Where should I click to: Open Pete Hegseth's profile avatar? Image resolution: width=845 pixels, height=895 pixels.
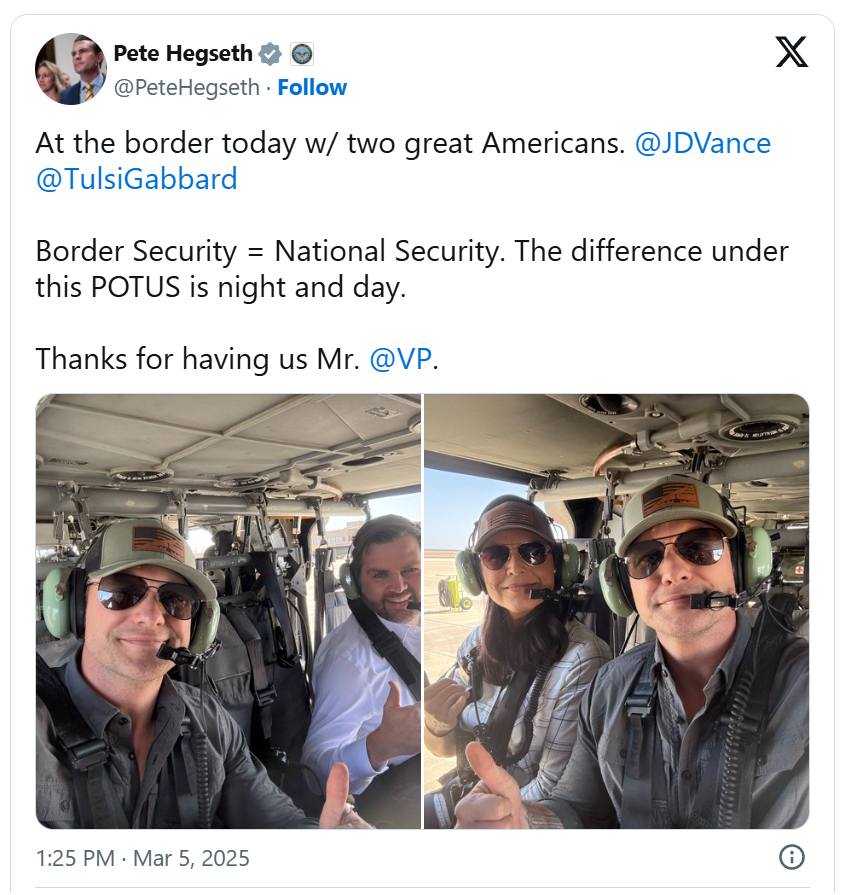pyautogui.click(x=70, y=69)
